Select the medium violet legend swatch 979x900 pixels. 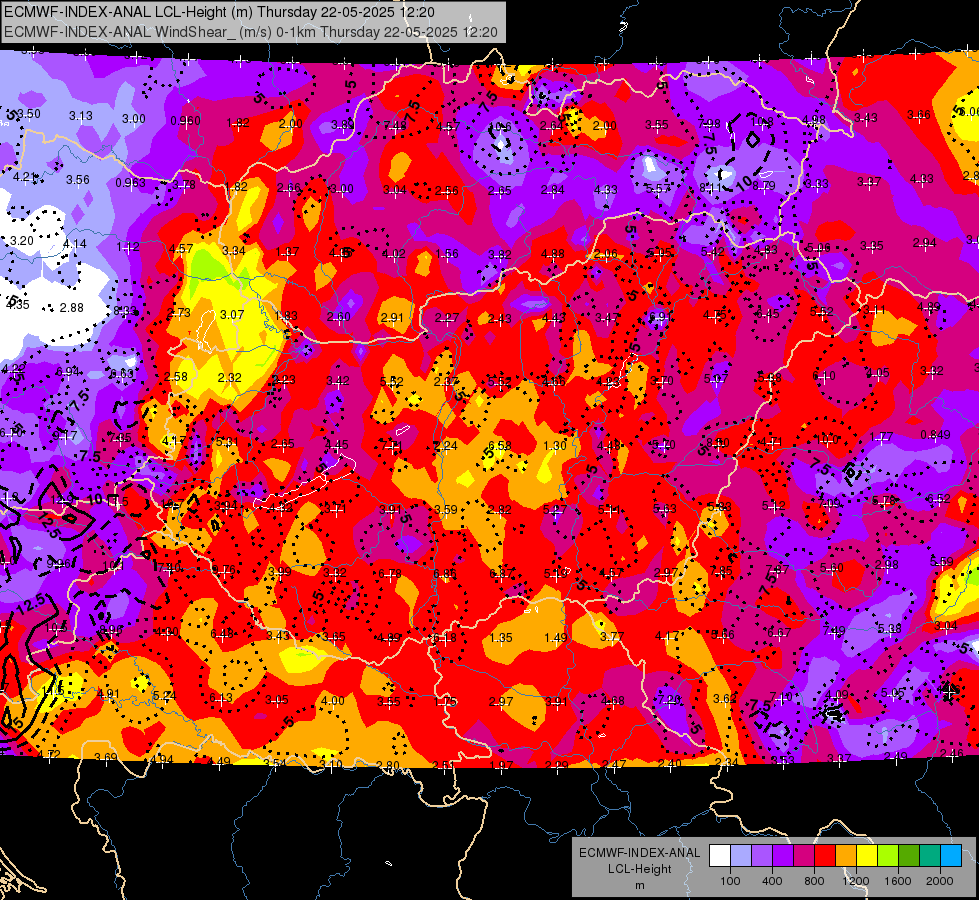[x=762, y=855]
